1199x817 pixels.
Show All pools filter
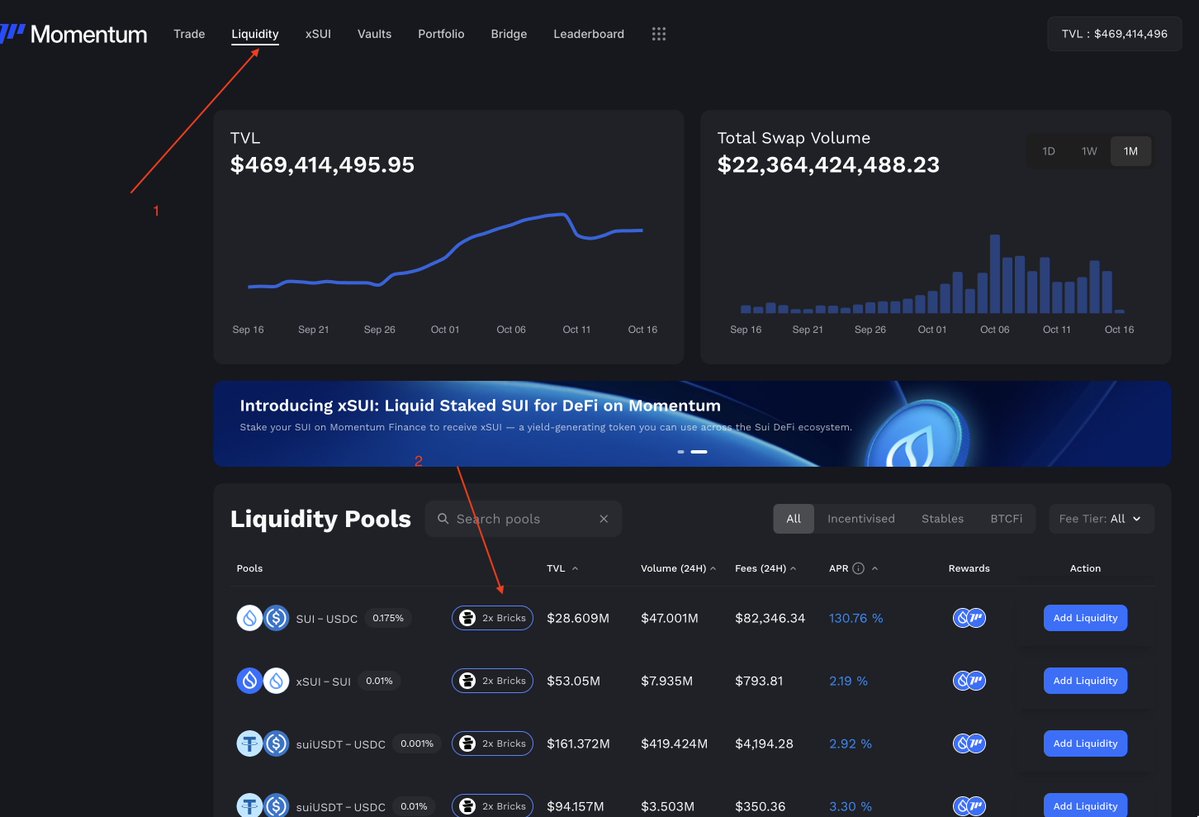[794, 519]
